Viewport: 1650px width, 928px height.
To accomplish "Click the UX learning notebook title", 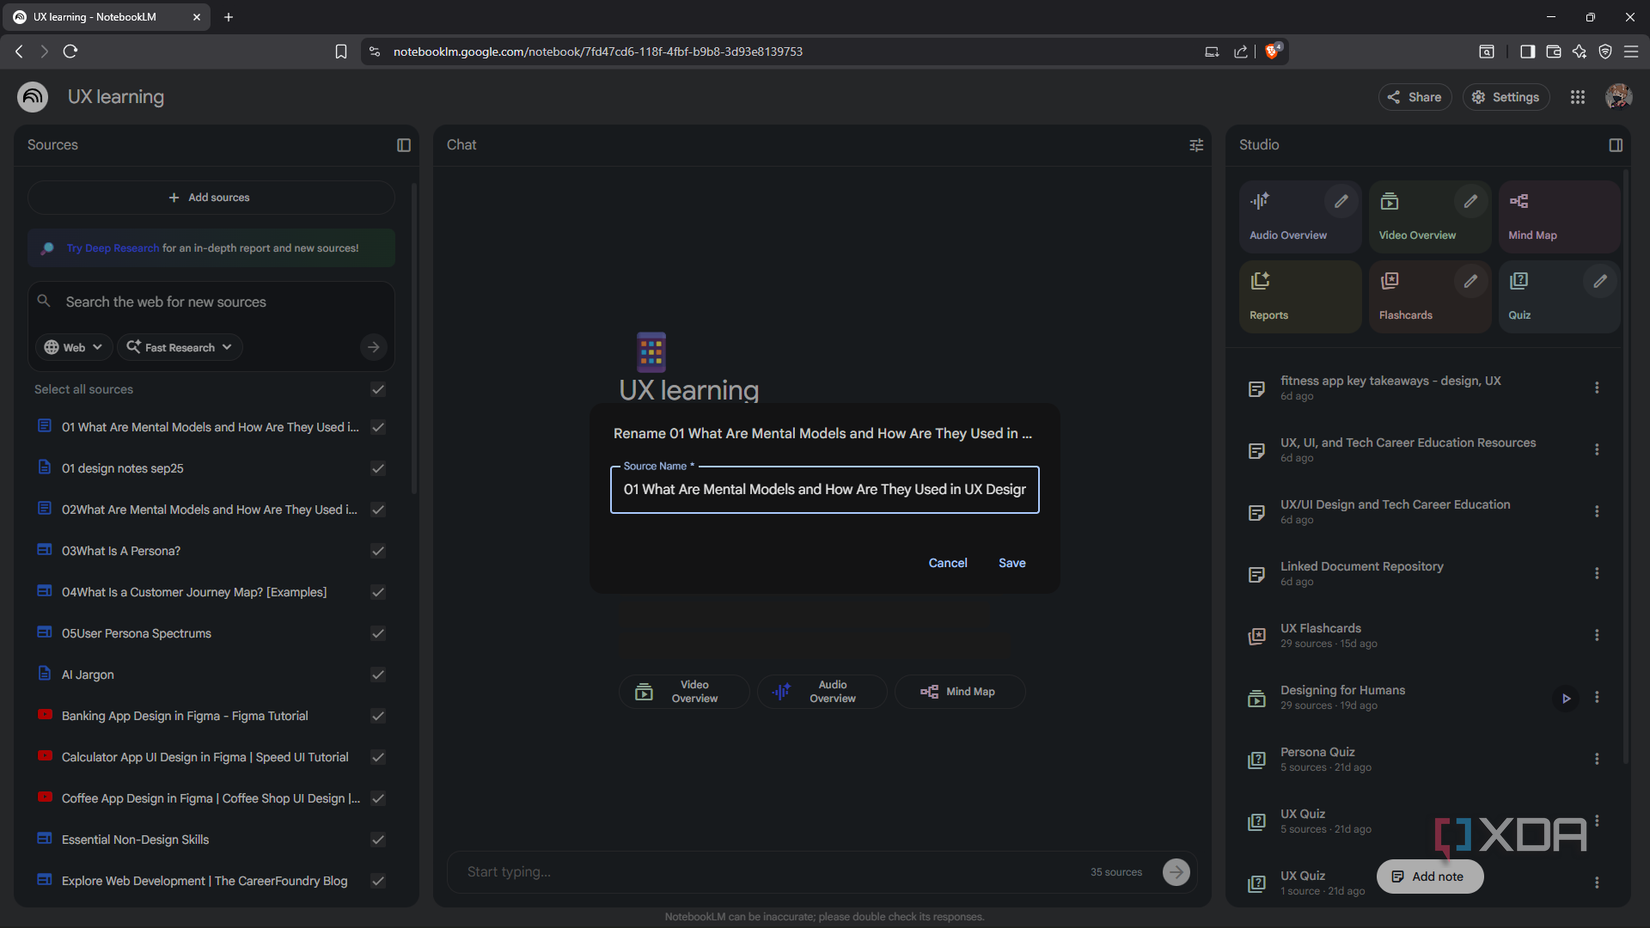I will (x=116, y=97).
